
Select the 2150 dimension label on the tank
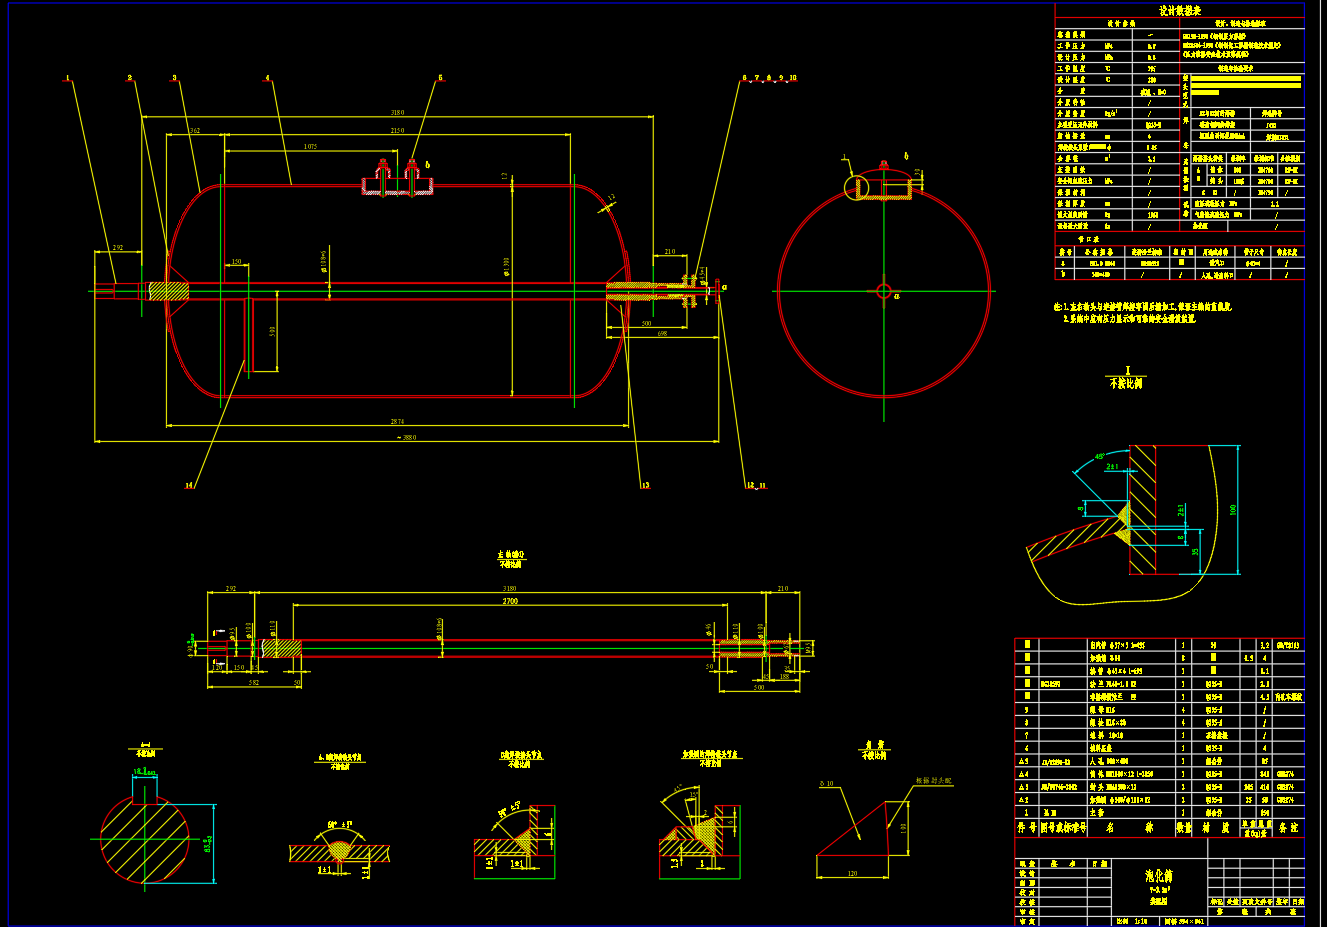pyautogui.click(x=397, y=131)
